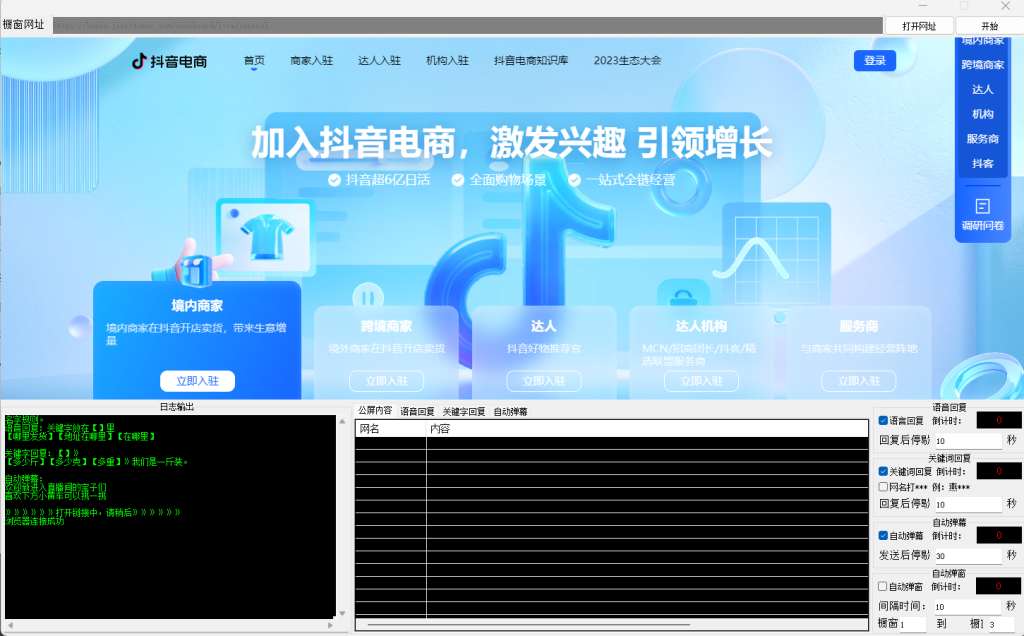1024x636 pixels.
Task: Click the 间隔时间 input field
Action: pyautogui.click(x=967, y=606)
